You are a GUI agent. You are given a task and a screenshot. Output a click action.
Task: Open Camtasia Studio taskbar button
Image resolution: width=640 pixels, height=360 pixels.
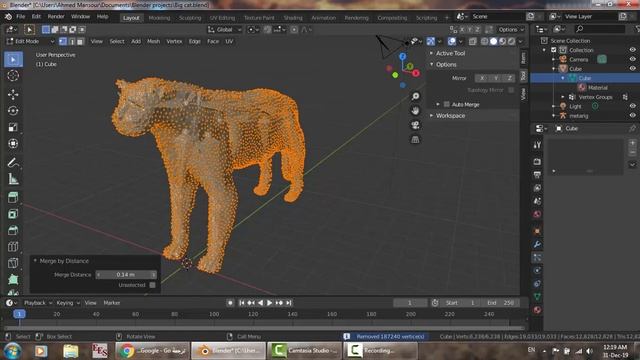coord(304,351)
